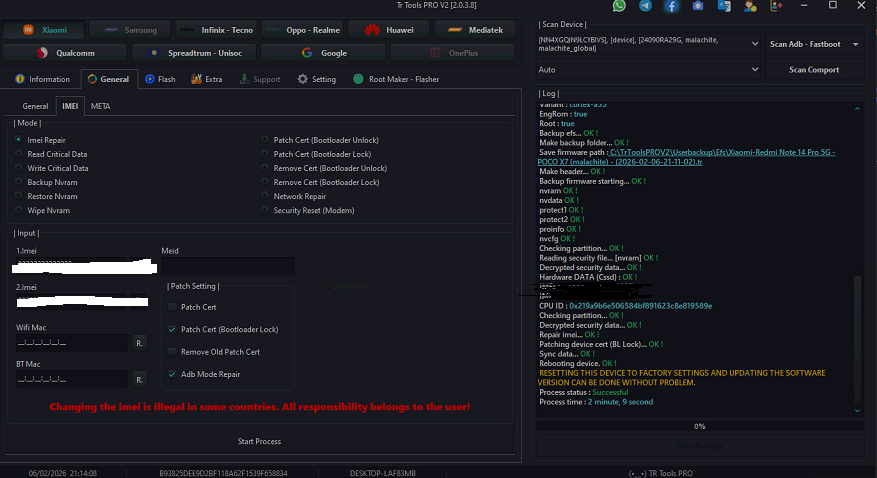
Task: Open the saved firmware path link
Action: click(x=686, y=157)
